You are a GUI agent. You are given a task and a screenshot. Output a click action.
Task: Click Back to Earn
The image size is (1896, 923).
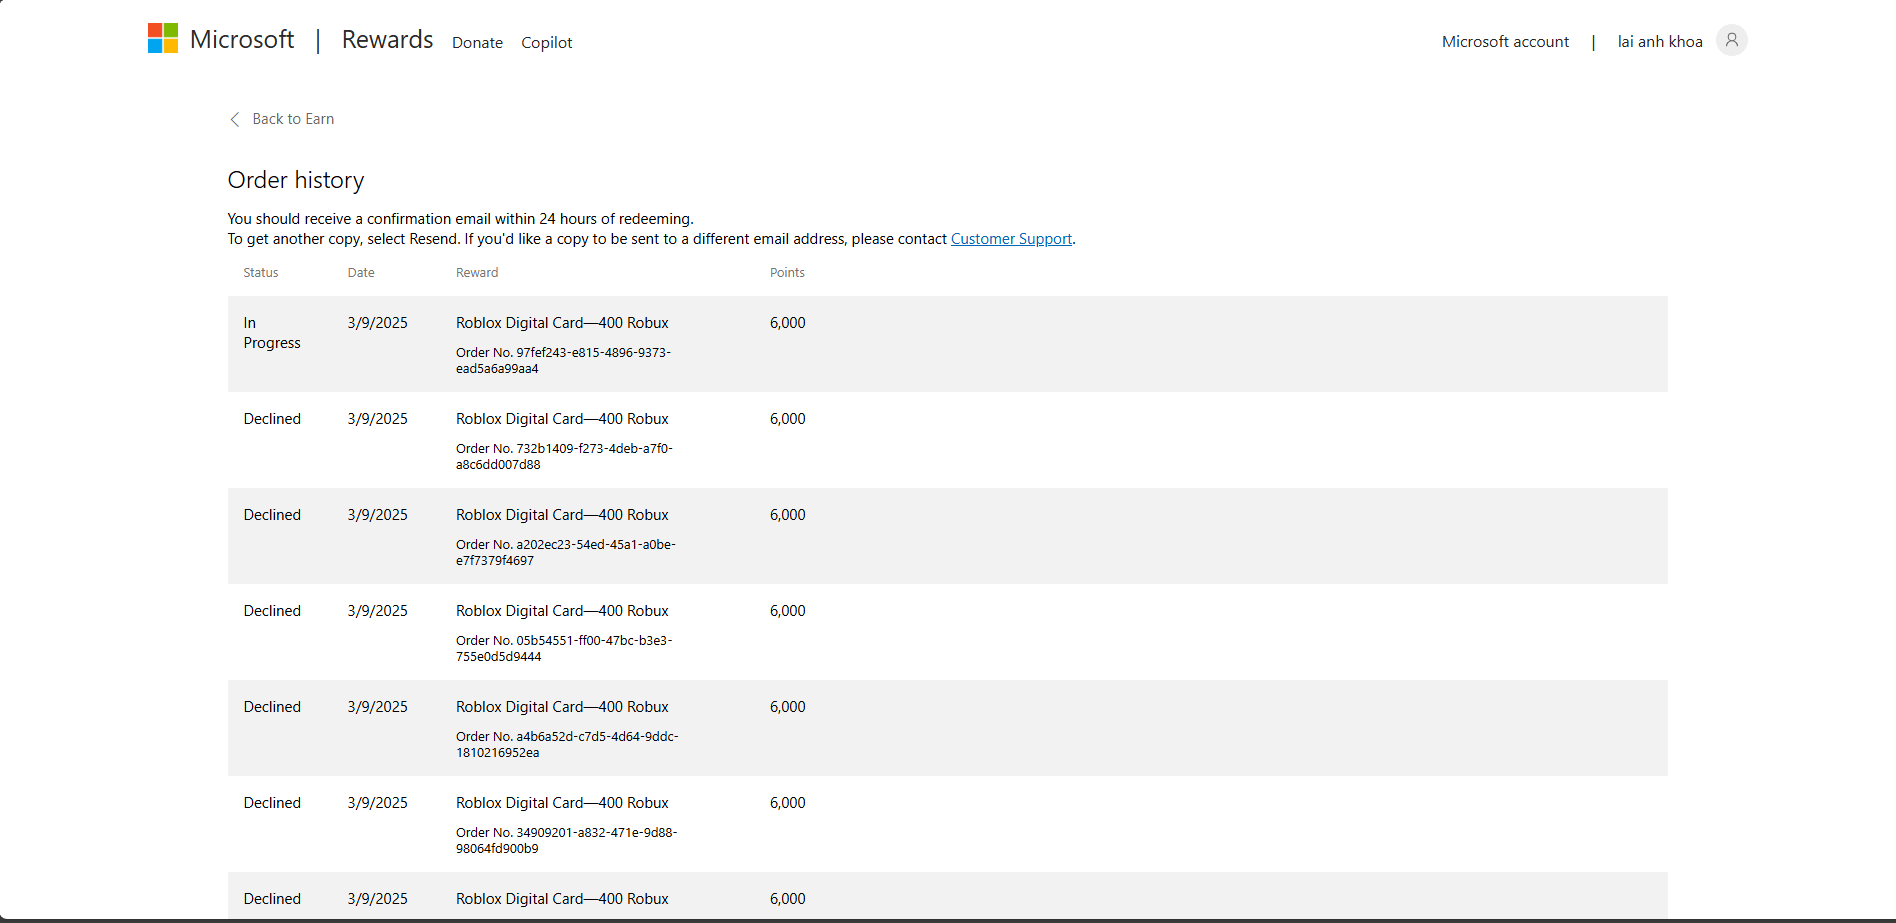point(294,119)
